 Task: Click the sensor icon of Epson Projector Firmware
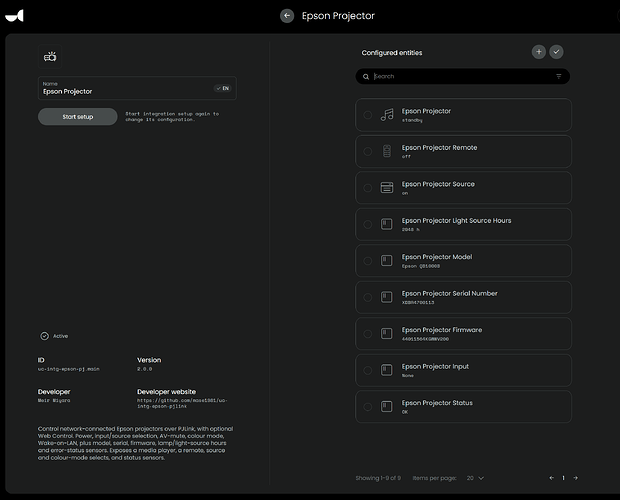tap(387, 334)
